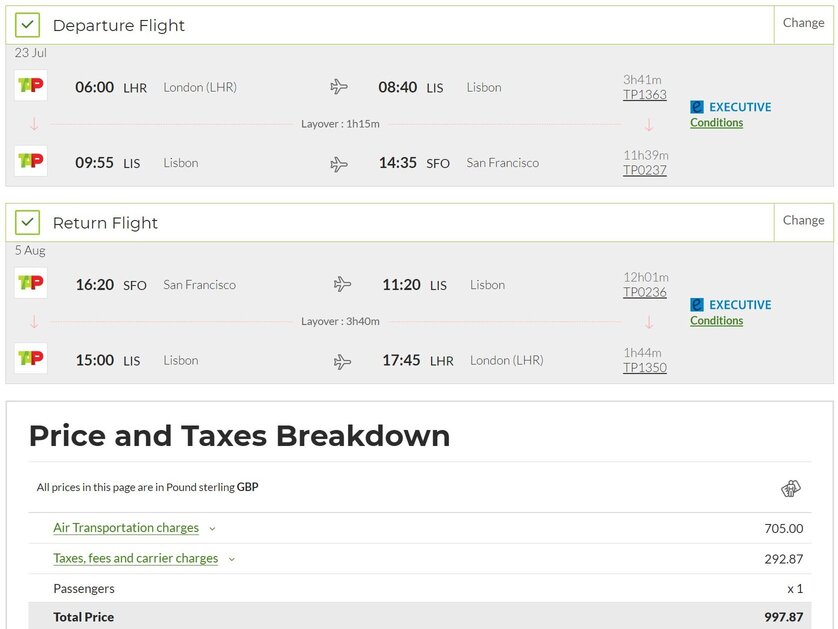Click TAP logo beside 09:55 Lisbon departure

(x=30, y=161)
